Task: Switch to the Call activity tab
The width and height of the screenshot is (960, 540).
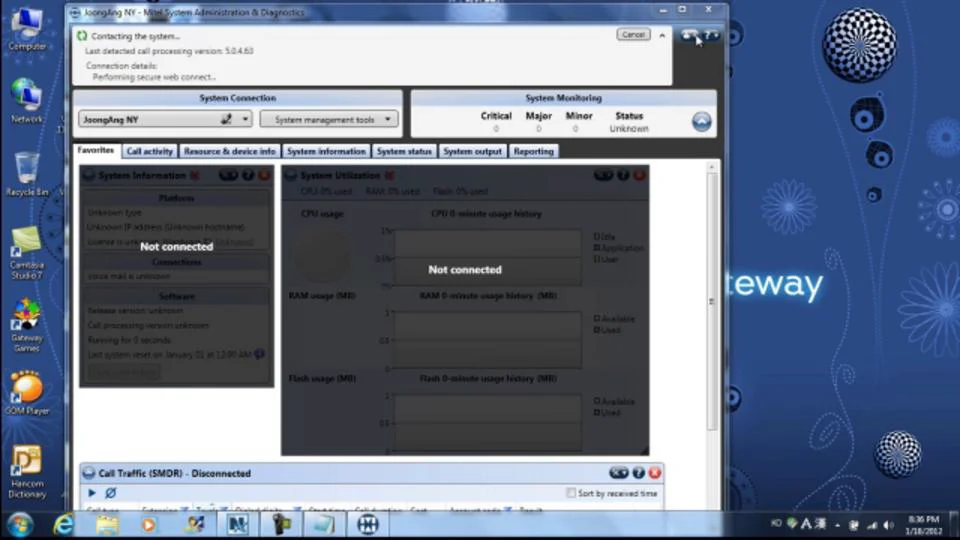Action: coord(150,151)
